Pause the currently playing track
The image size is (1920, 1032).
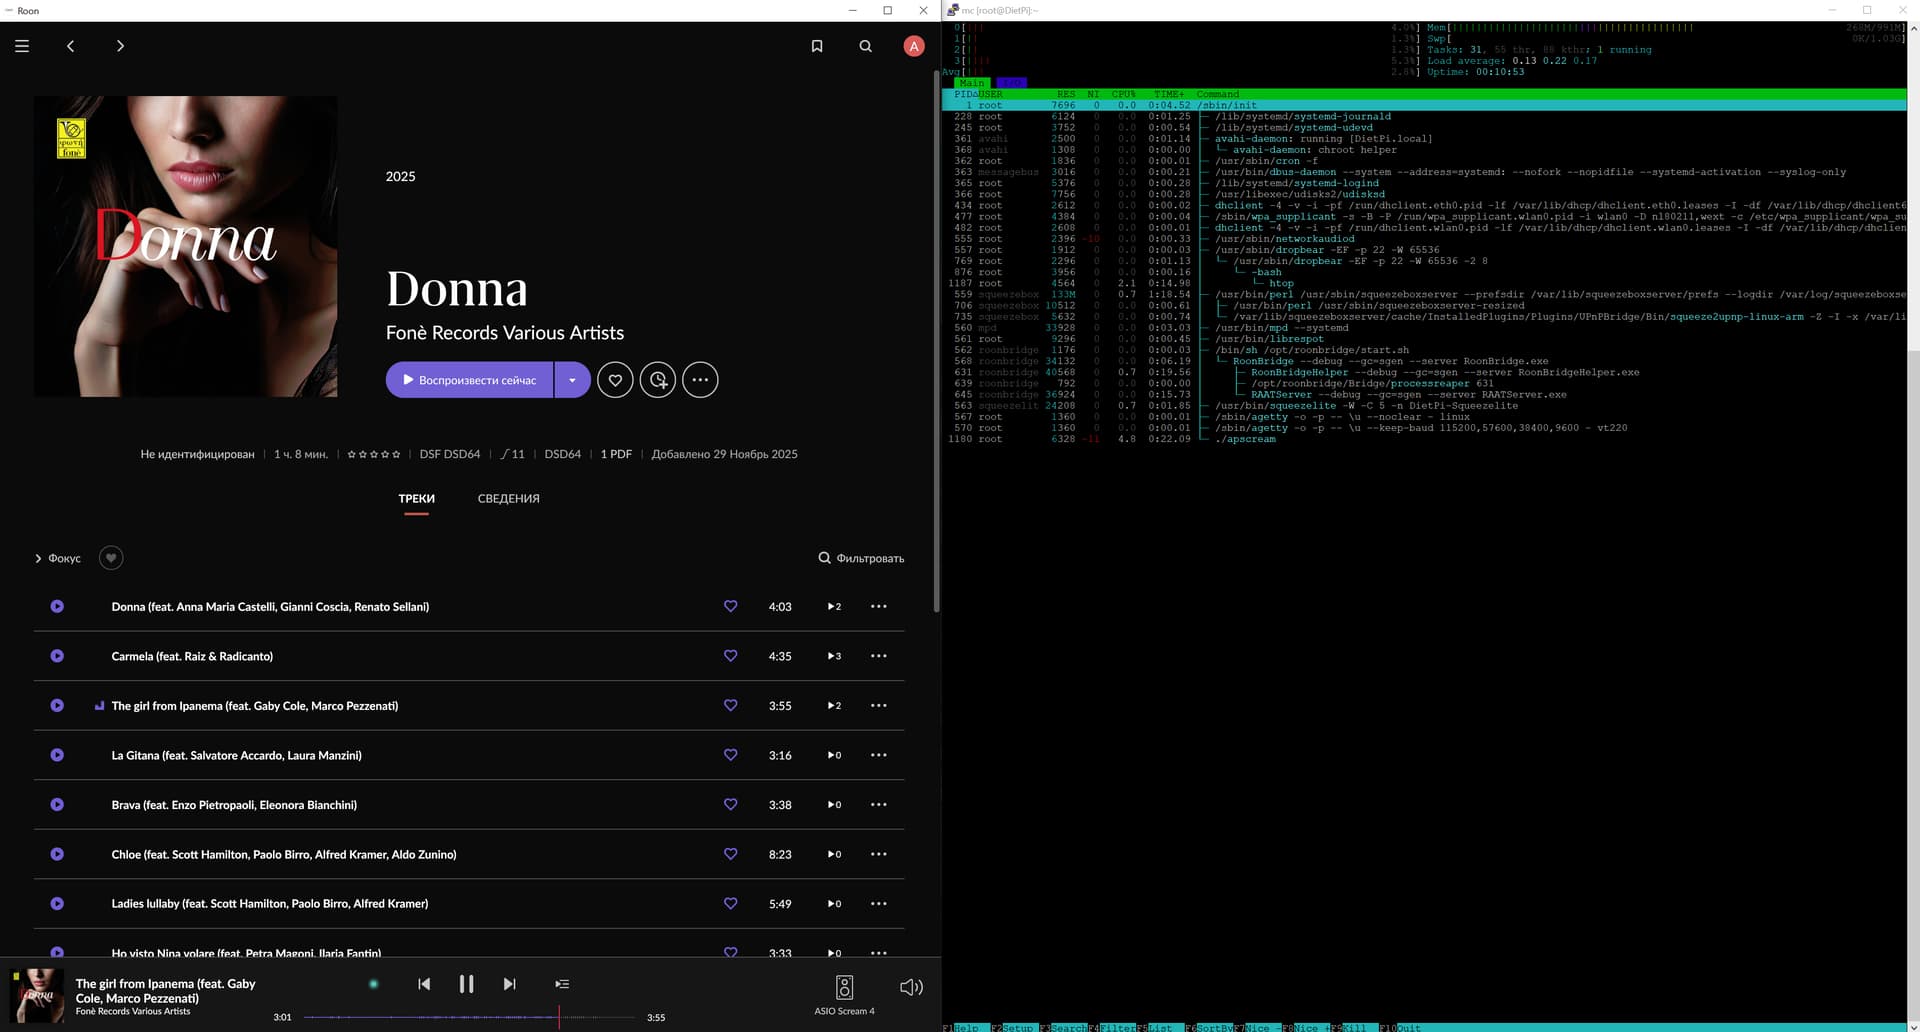[x=466, y=984]
